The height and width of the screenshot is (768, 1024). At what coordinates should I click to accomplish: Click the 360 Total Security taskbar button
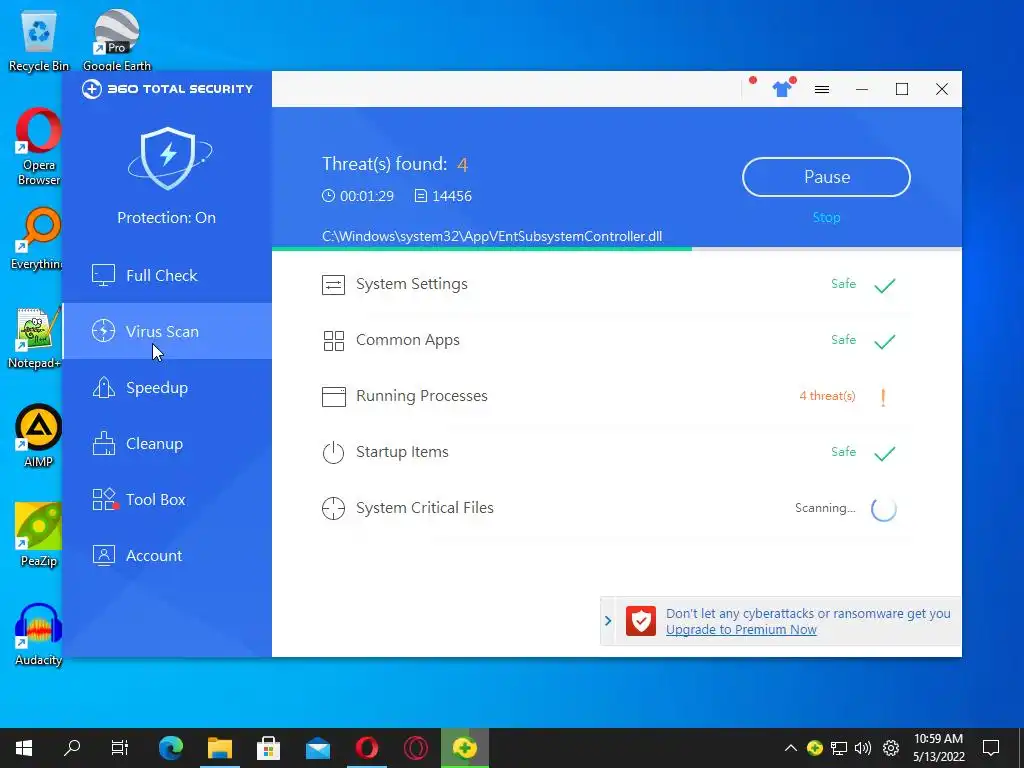(x=464, y=748)
